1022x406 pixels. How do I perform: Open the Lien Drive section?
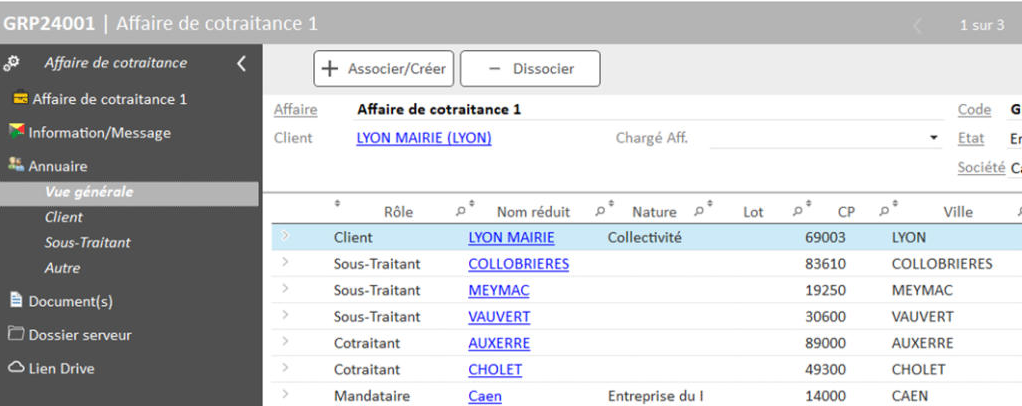pos(61,368)
